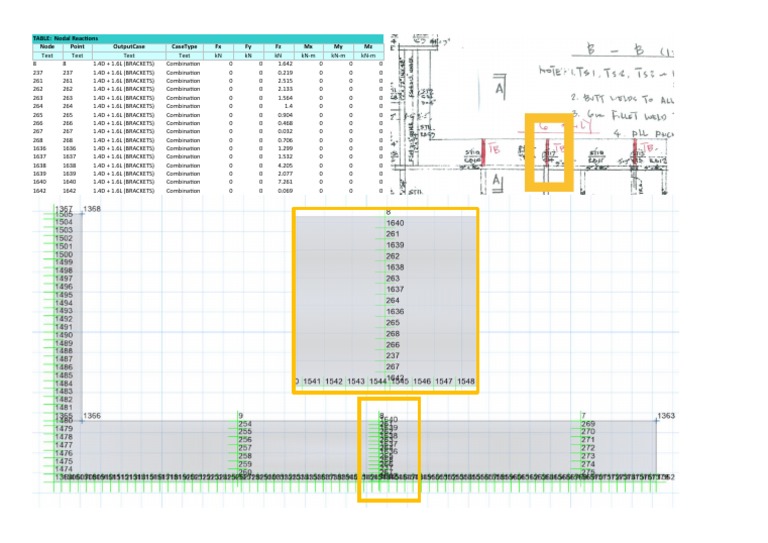The width and height of the screenshot is (768, 543).
Task: Select node 254 label below node 9
Action: click(x=245, y=424)
